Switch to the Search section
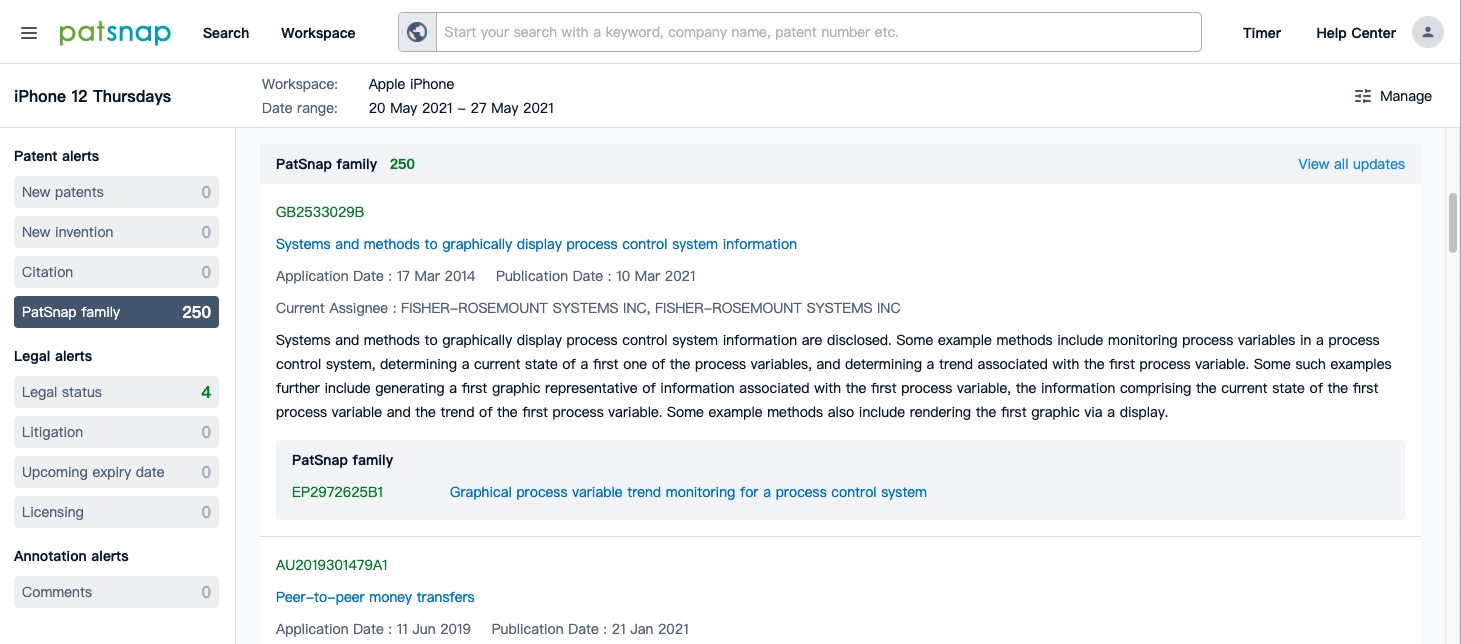 click(x=225, y=33)
